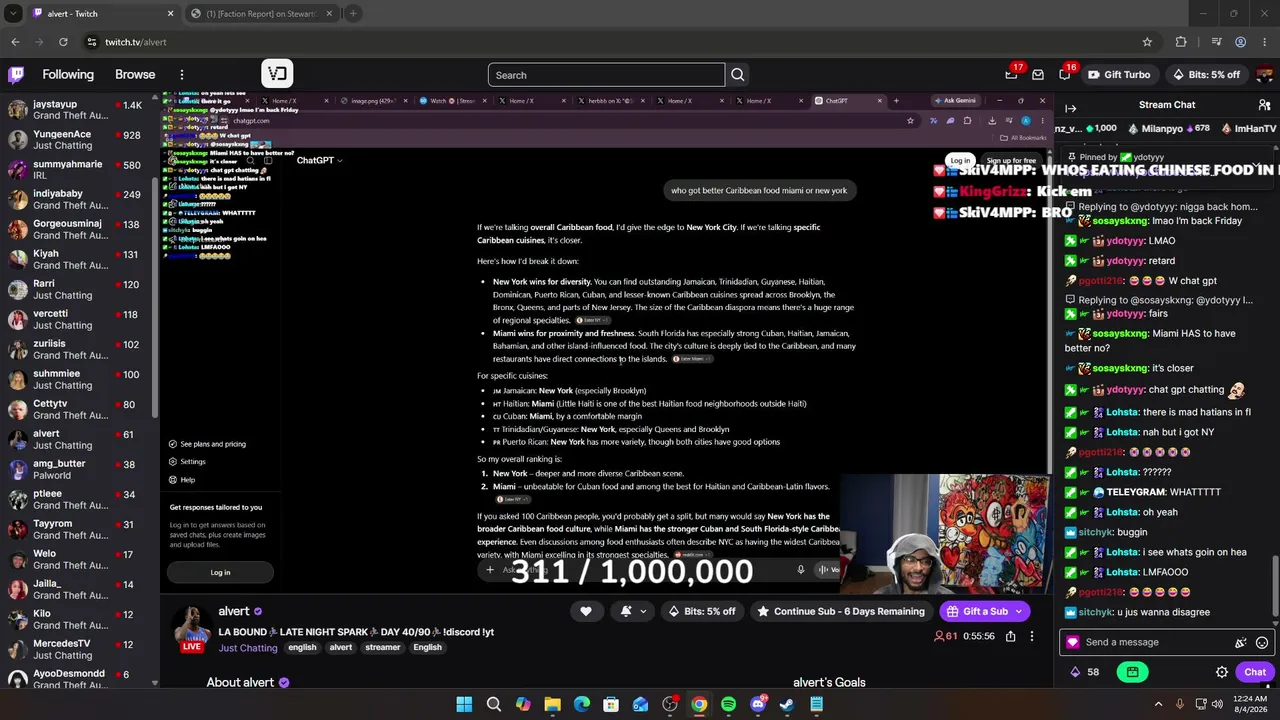This screenshot has width=1280, height=720.
Task: Toggle notifications bell for alvert
Action: [626, 611]
